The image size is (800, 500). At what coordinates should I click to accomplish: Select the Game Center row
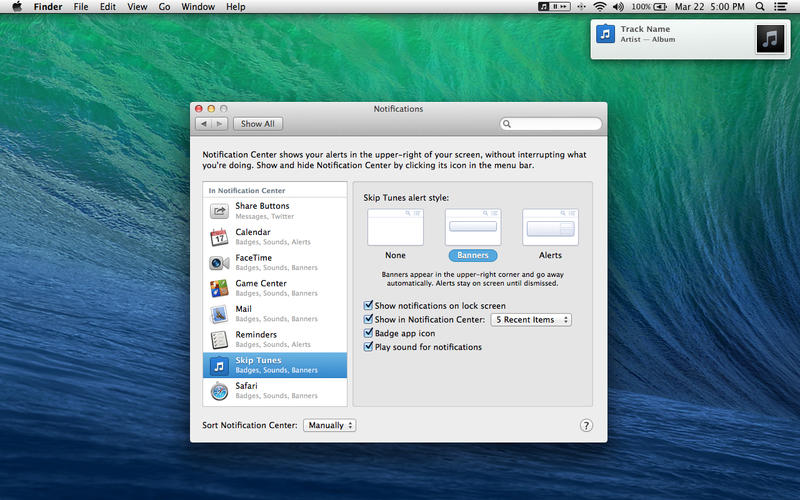(275, 288)
